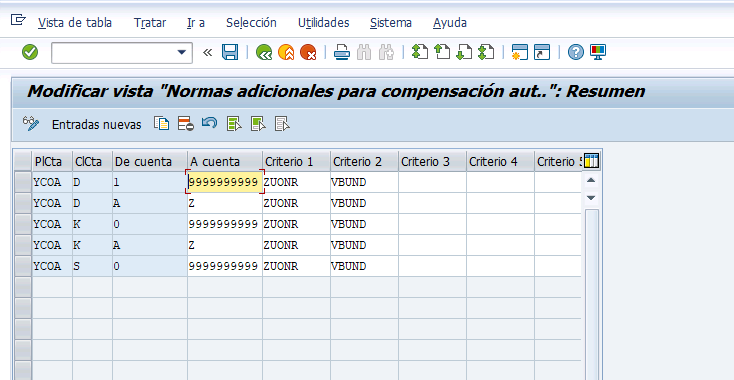
Task: Click Criterio 3 cell of S row
Action: [x=432, y=266]
